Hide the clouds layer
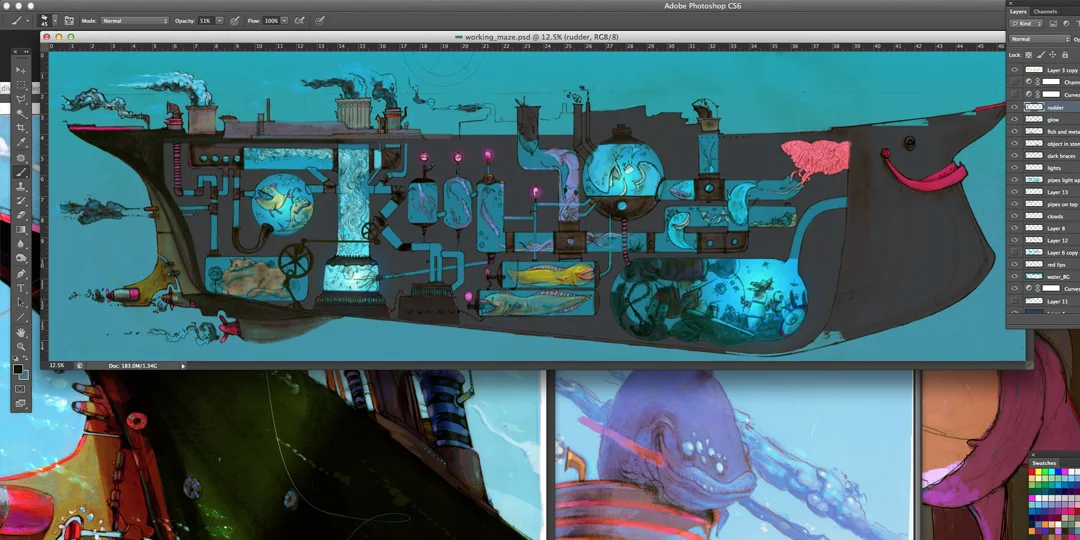 1014,216
